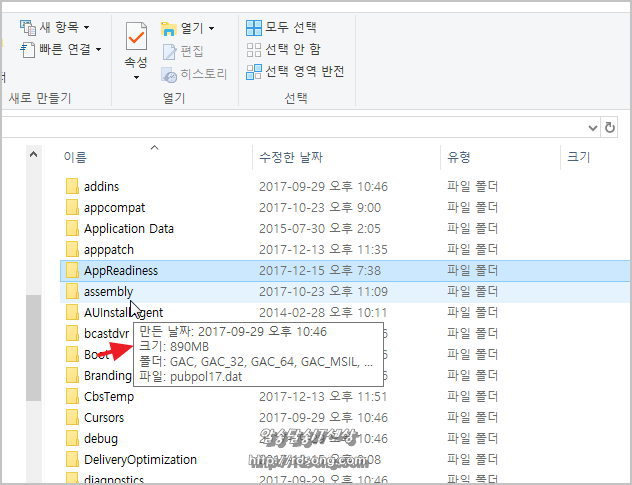
Task: Click the 모두 선택 grid icon
Action: click(x=254, y=28)
